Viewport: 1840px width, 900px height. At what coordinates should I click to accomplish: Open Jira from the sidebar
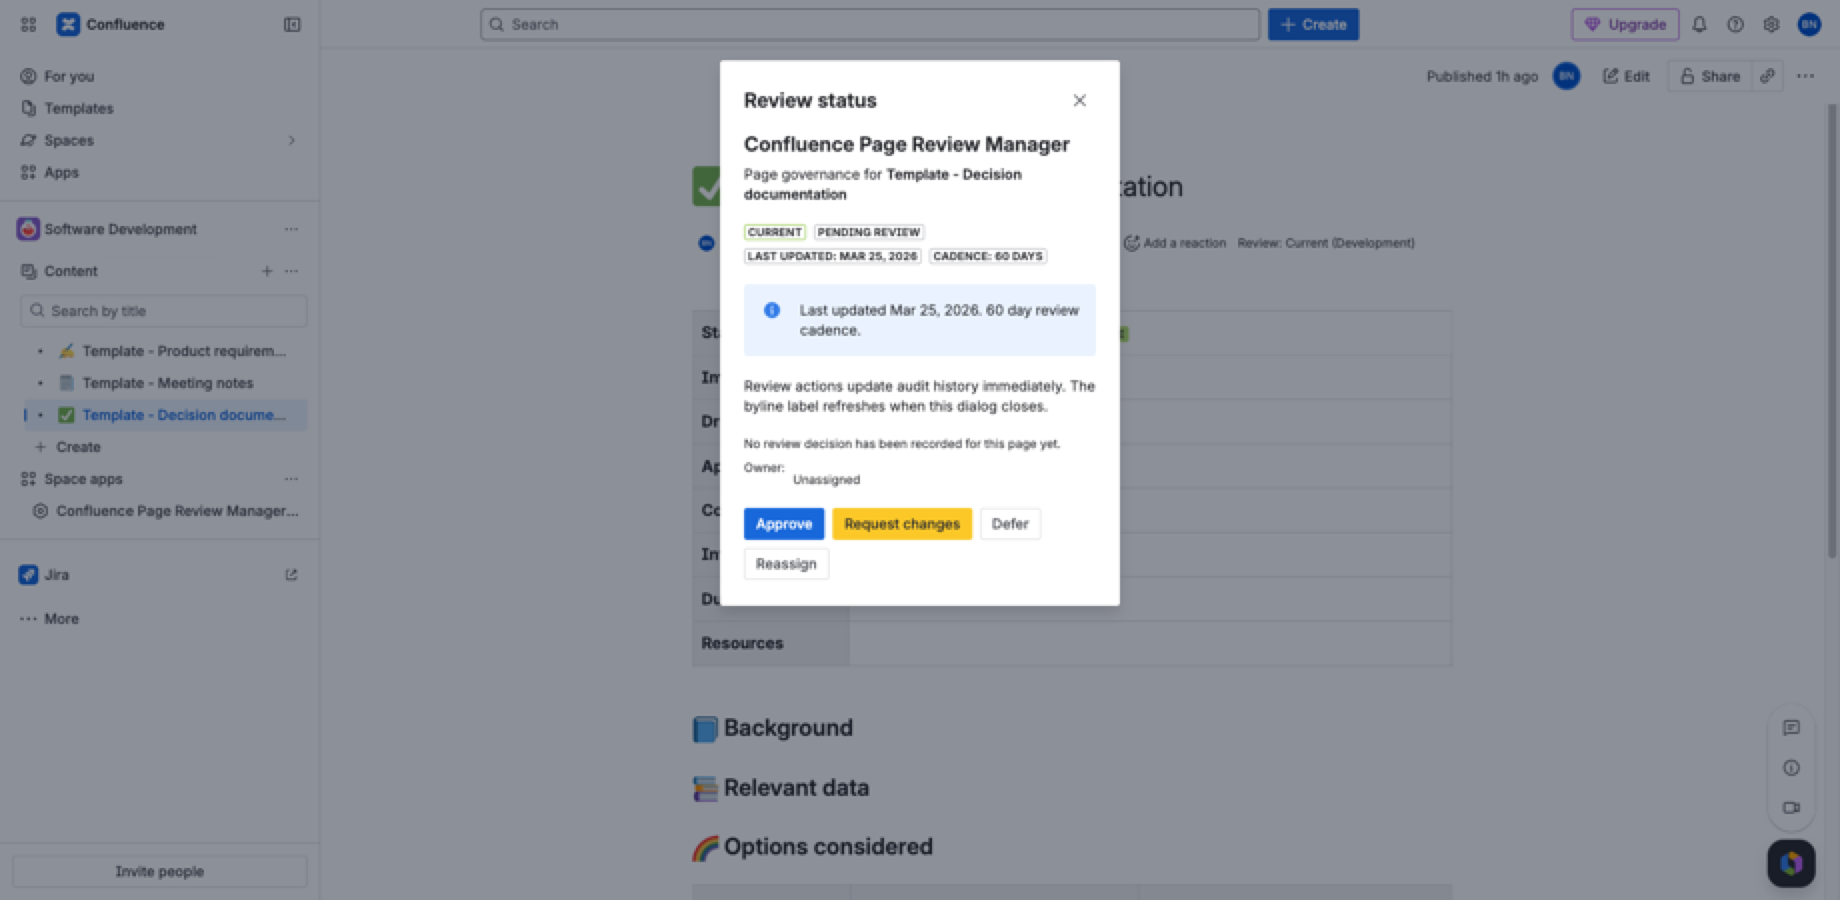pos(57,574)
